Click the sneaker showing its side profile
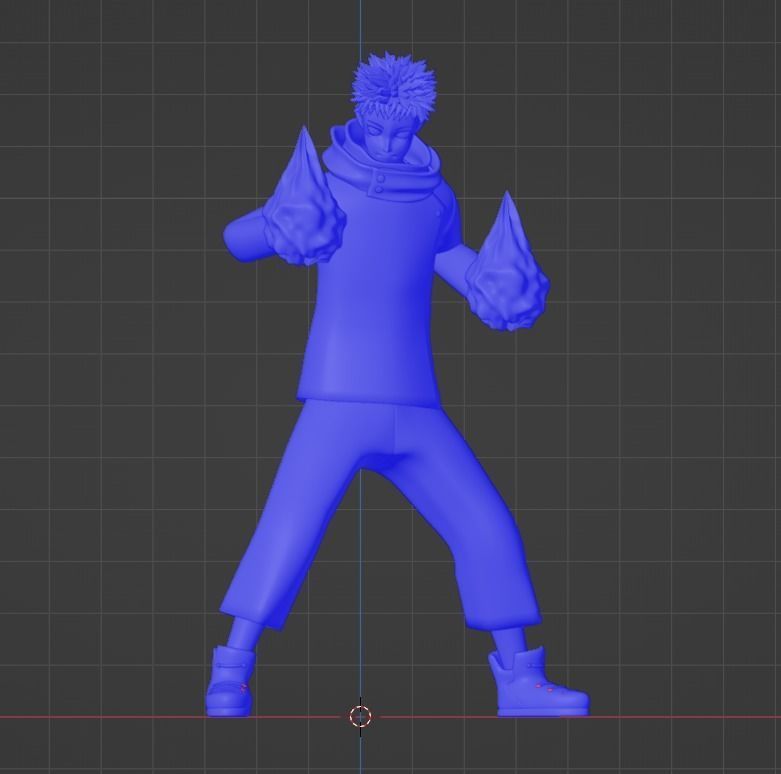Screen dimensions: 781x774 point(538,682)
